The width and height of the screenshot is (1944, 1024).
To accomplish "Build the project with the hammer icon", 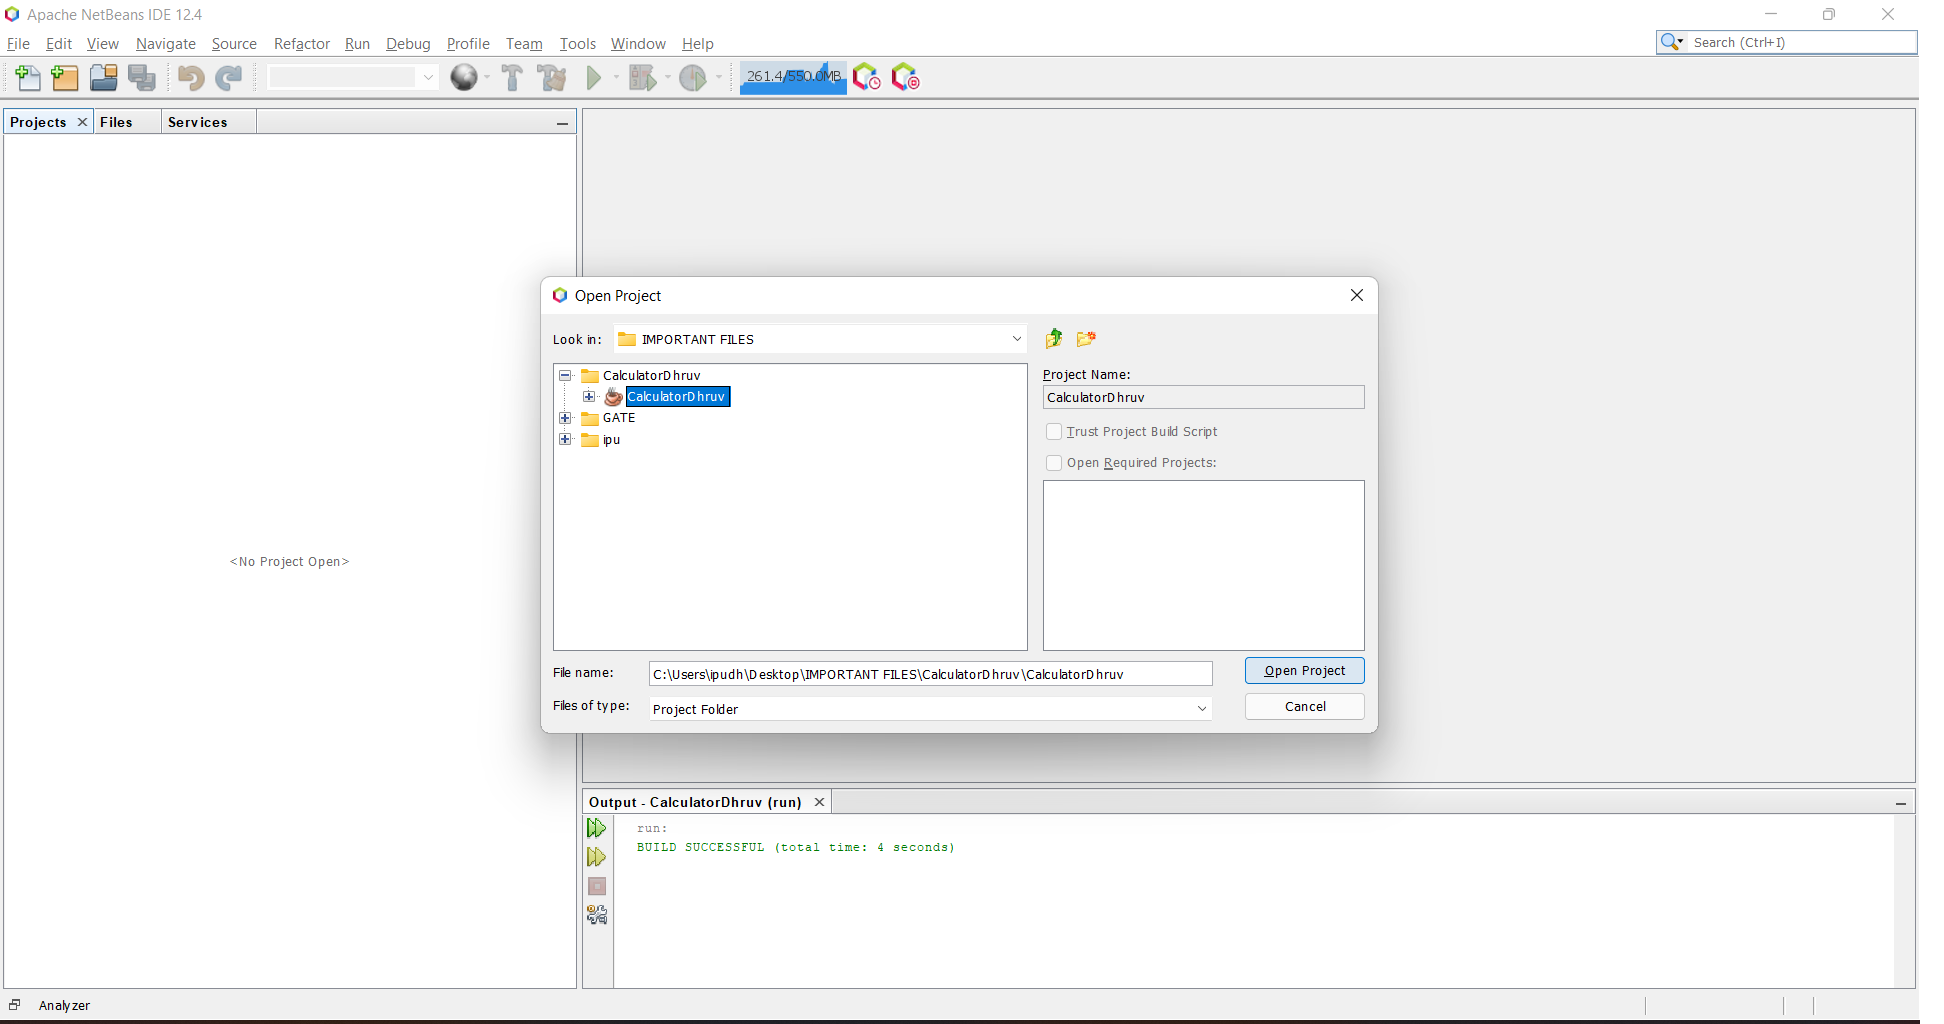I will [511, 78].
